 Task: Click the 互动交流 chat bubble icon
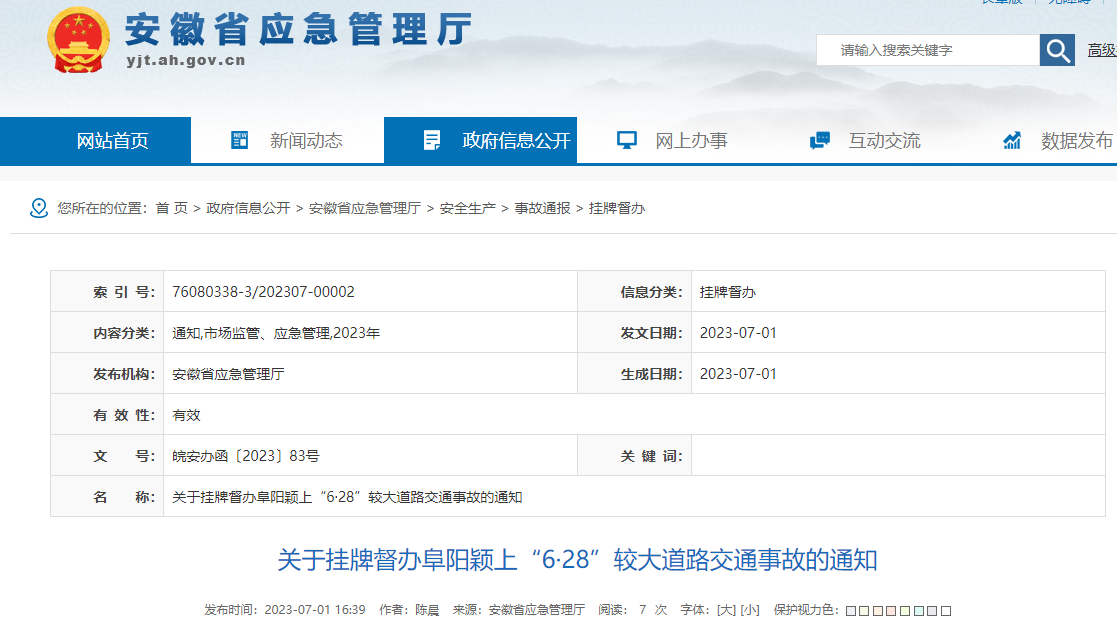pyautogui.click(x=820, y=140)
